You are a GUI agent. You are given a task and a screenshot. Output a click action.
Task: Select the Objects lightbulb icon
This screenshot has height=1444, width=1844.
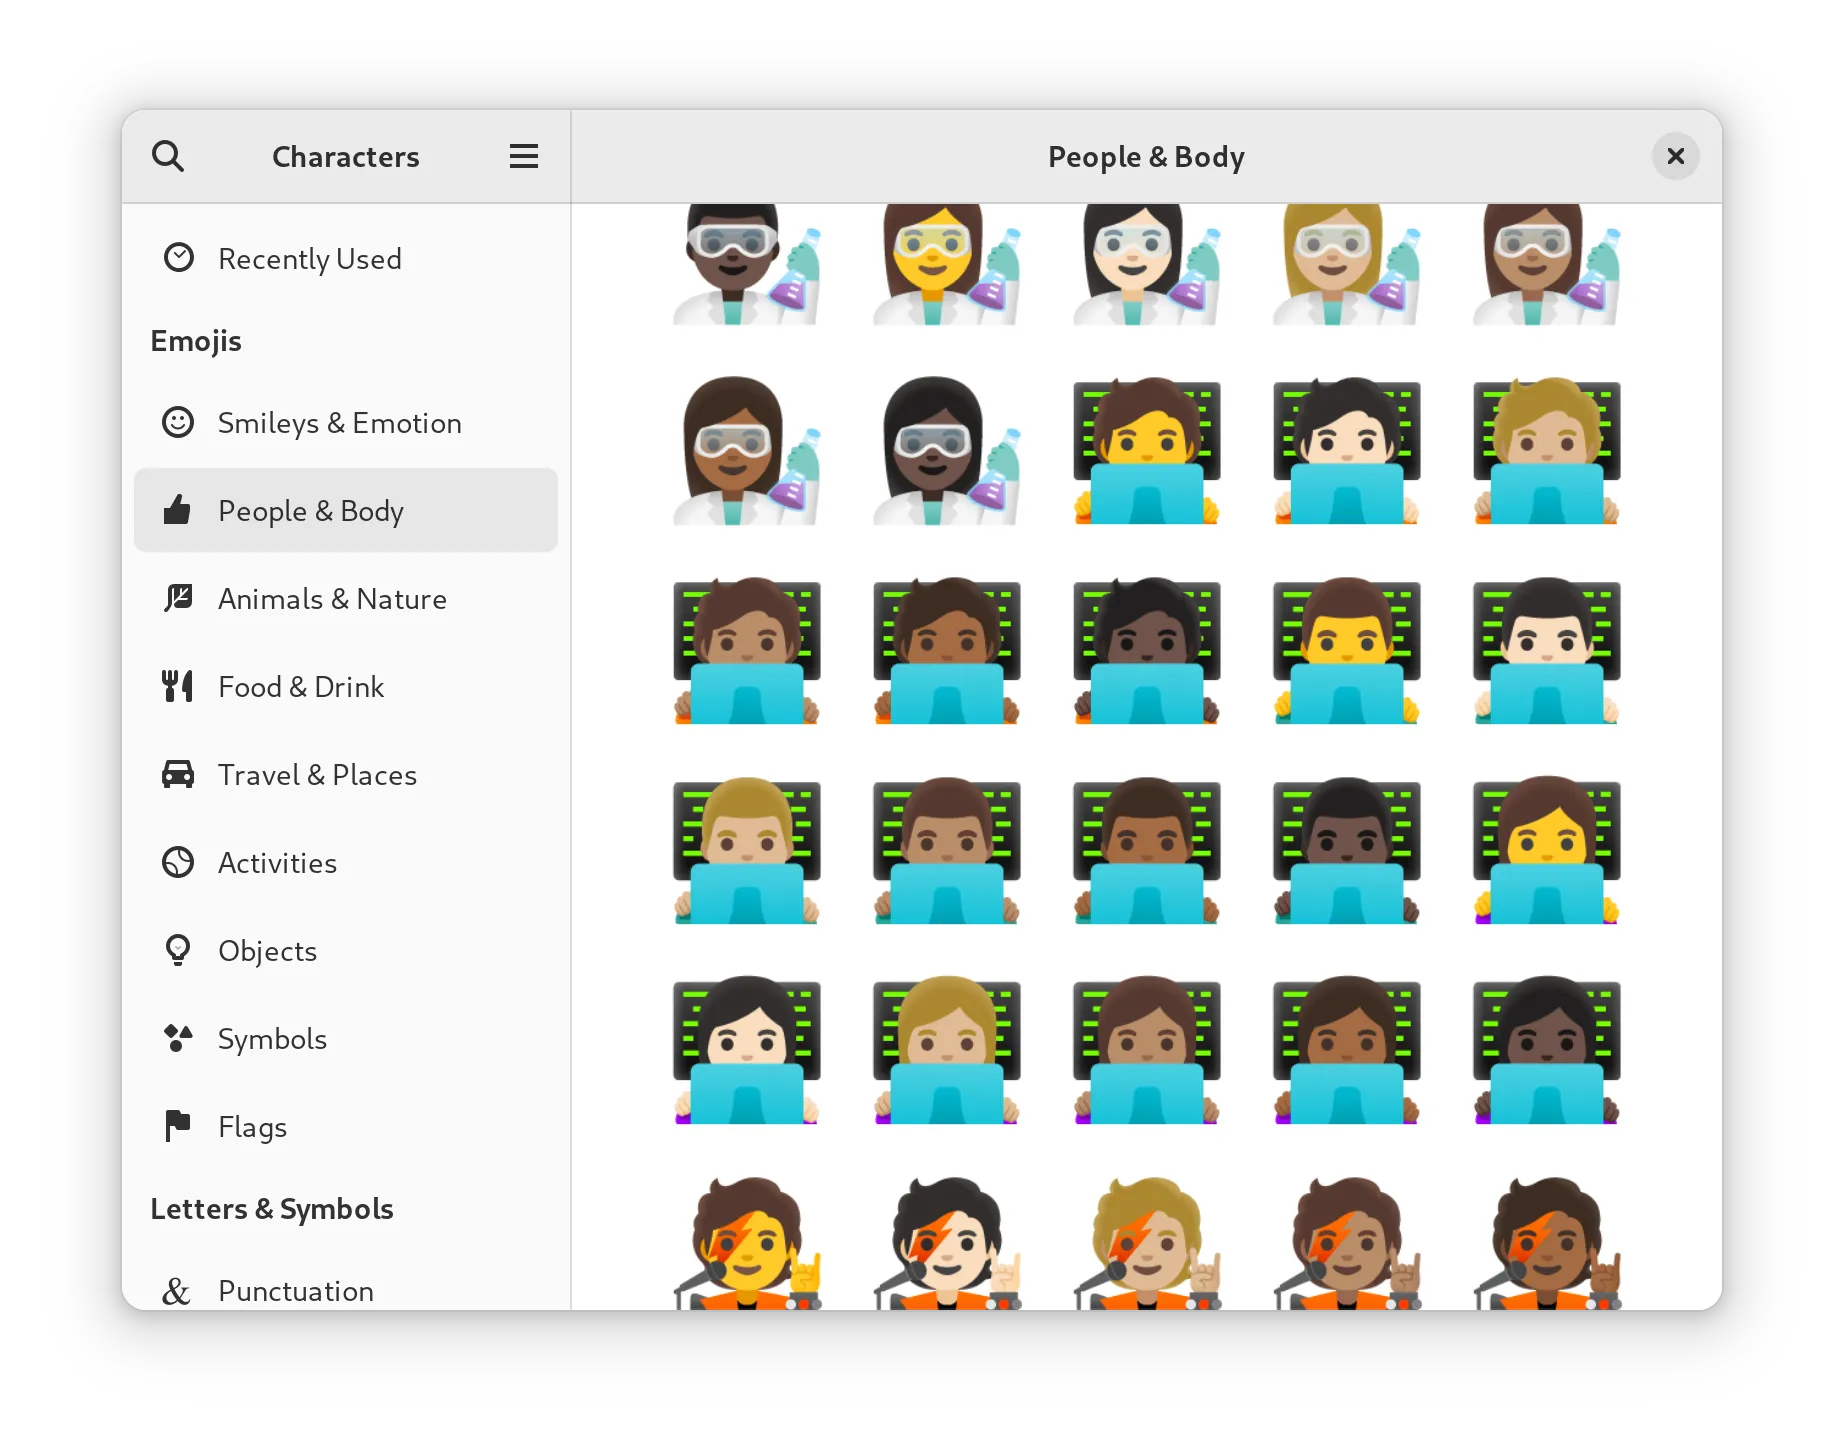(x=179, y=950)
